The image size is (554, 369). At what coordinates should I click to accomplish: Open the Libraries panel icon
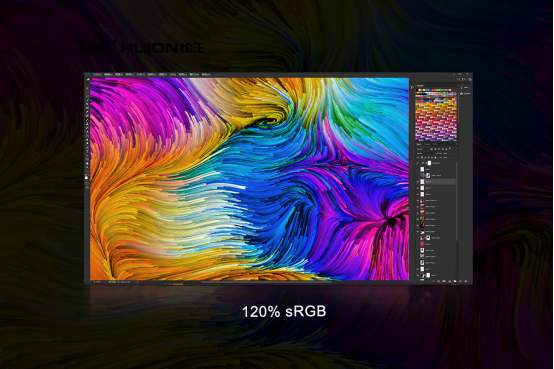tap(461, 93)
